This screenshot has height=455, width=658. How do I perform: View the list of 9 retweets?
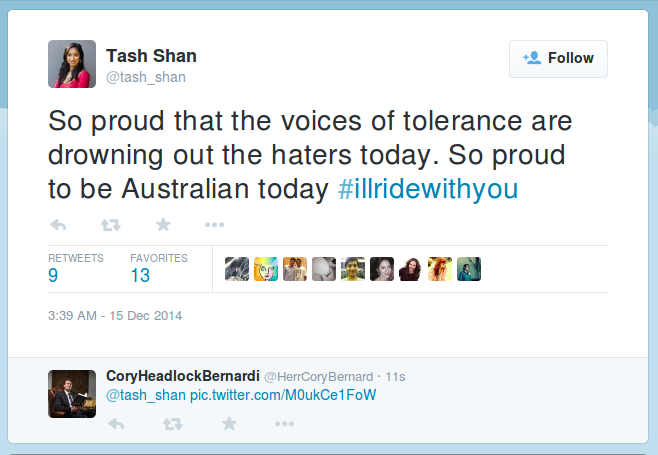pyautogui.click(x=54, y=275)
